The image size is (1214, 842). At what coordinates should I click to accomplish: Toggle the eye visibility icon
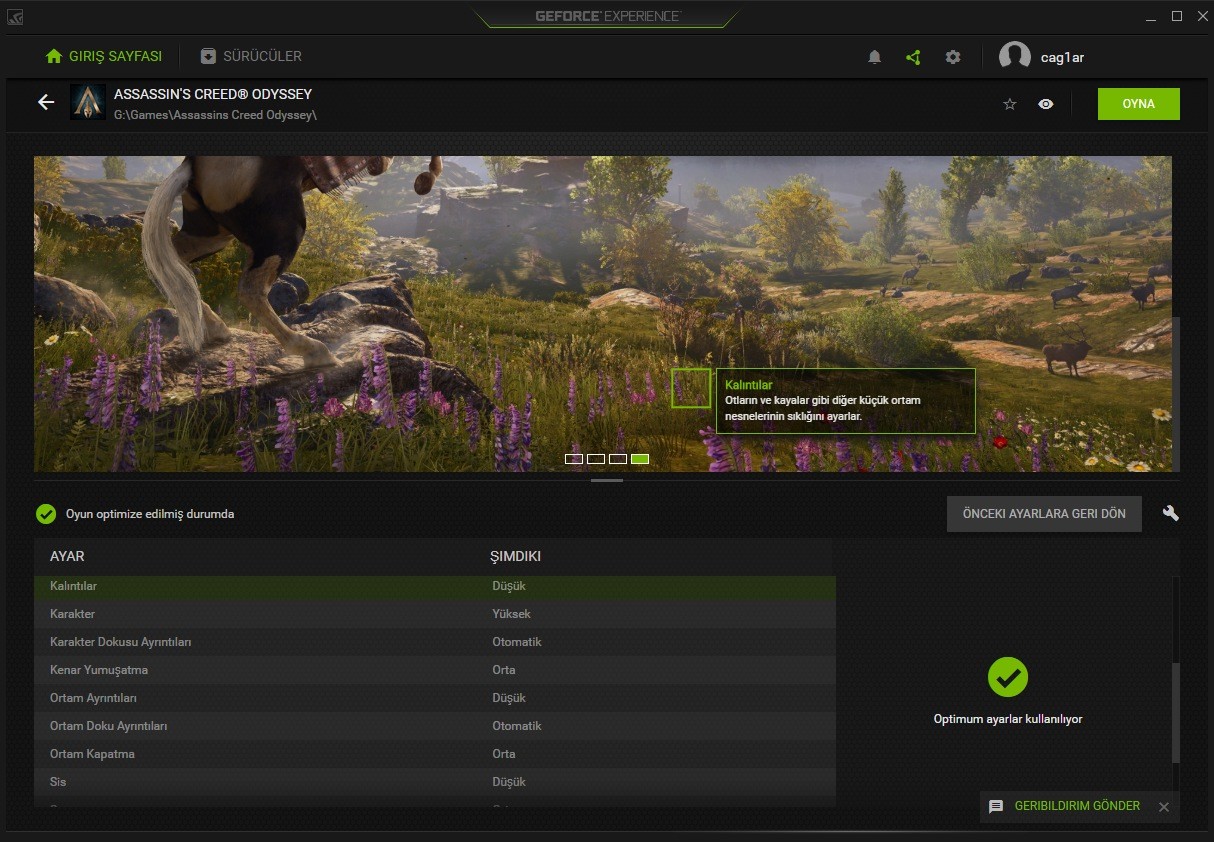point(1046,104)
